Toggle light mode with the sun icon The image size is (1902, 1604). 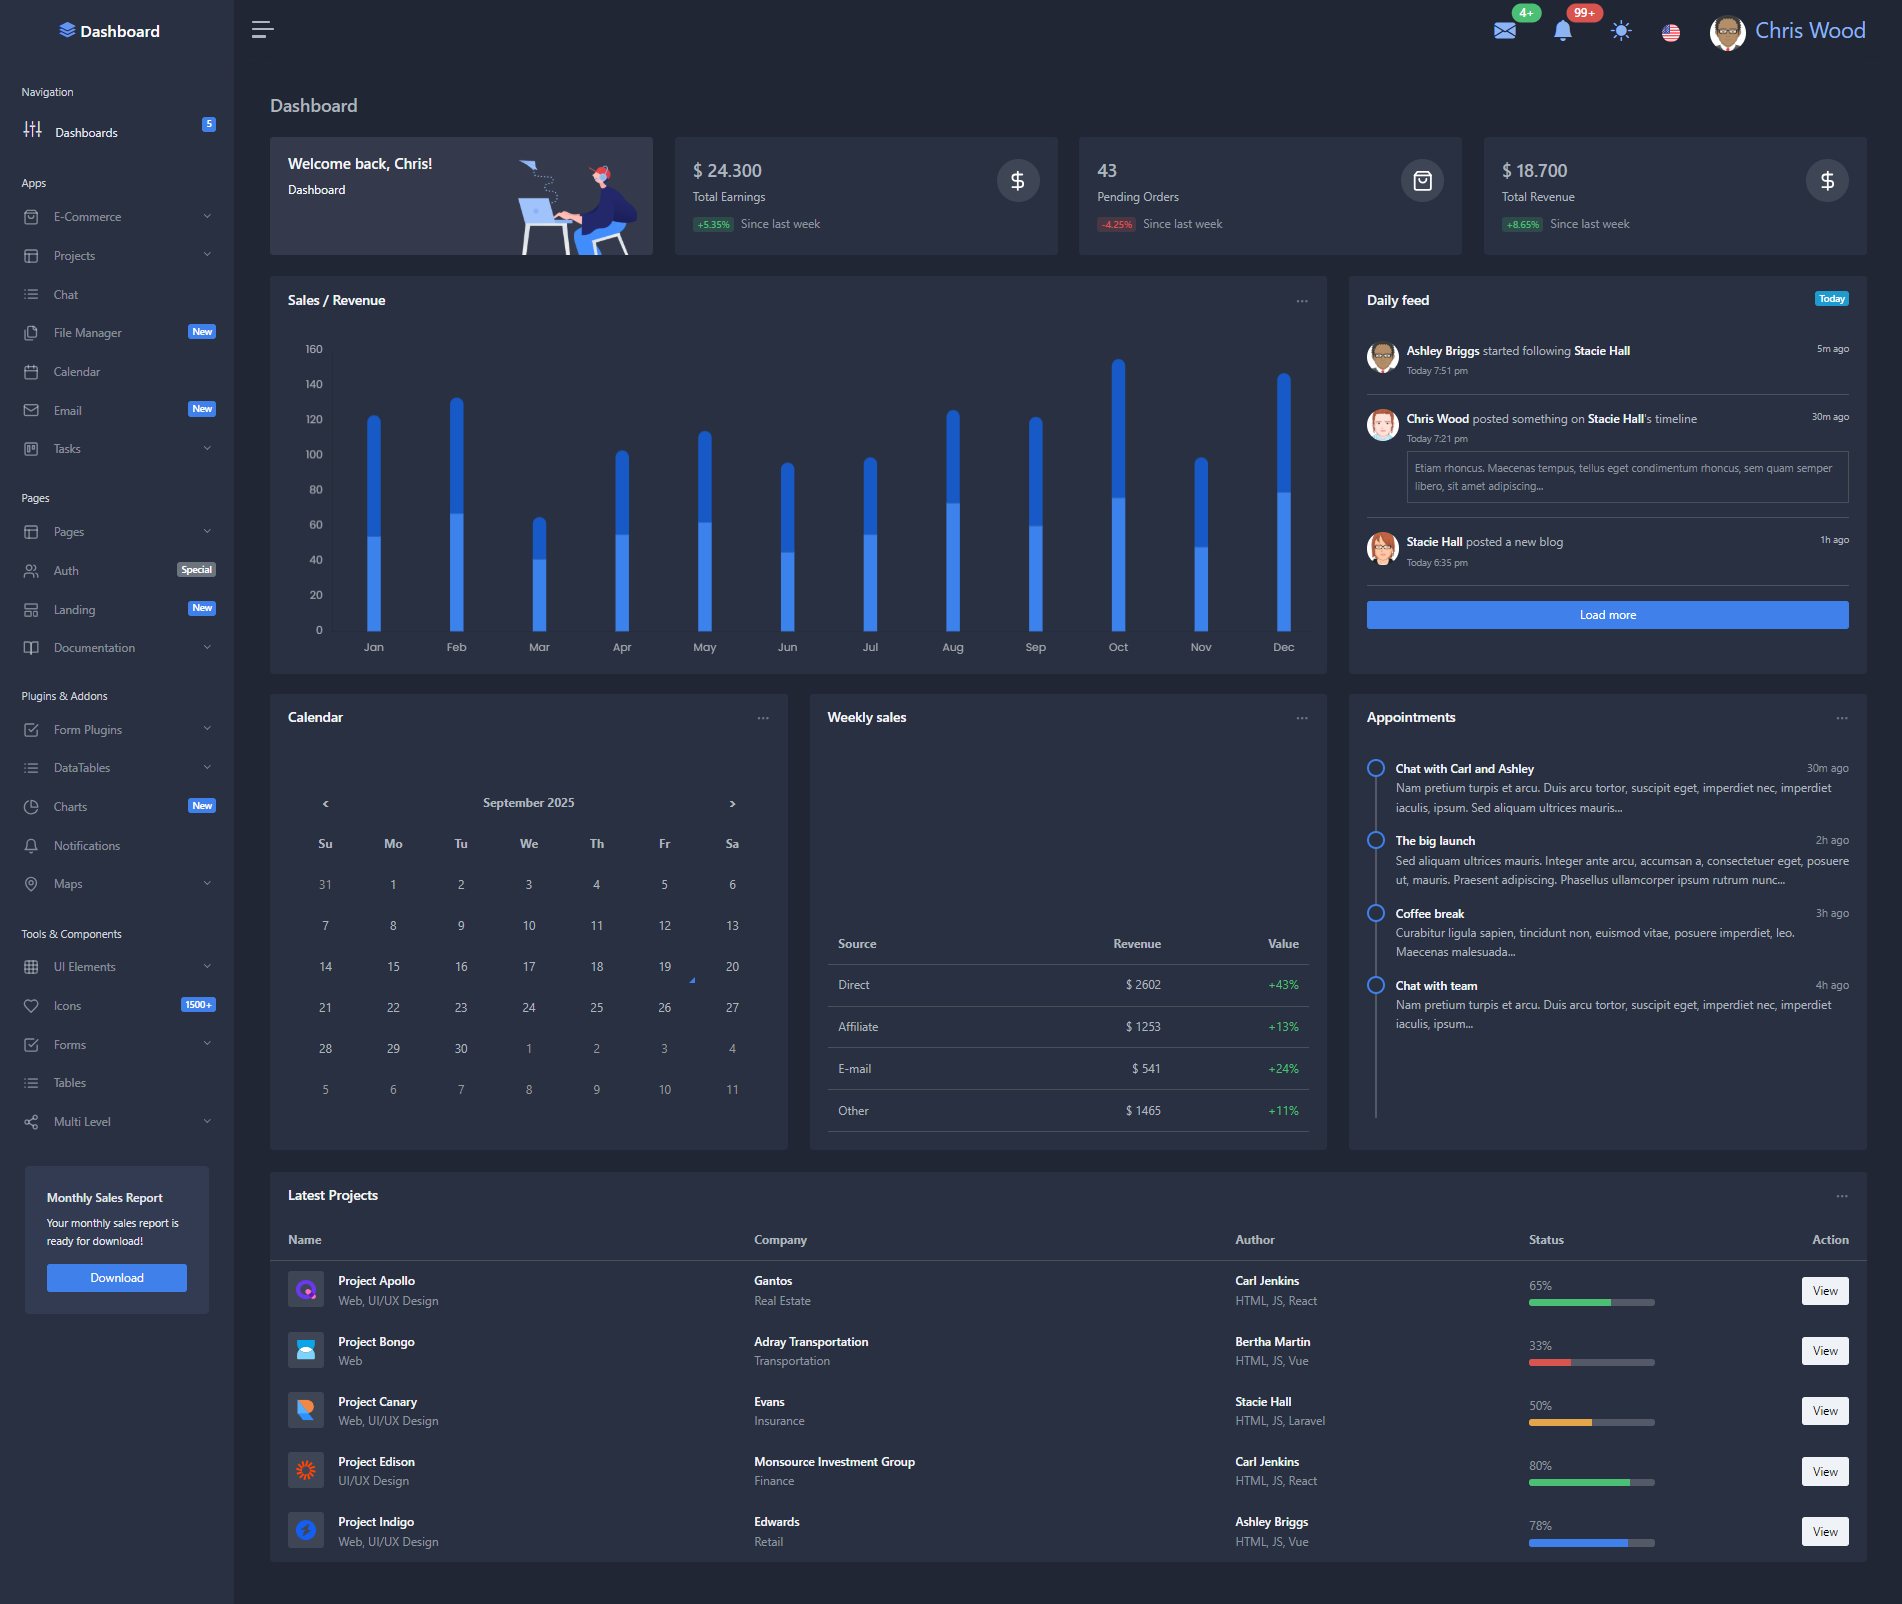click(1621, 31)
